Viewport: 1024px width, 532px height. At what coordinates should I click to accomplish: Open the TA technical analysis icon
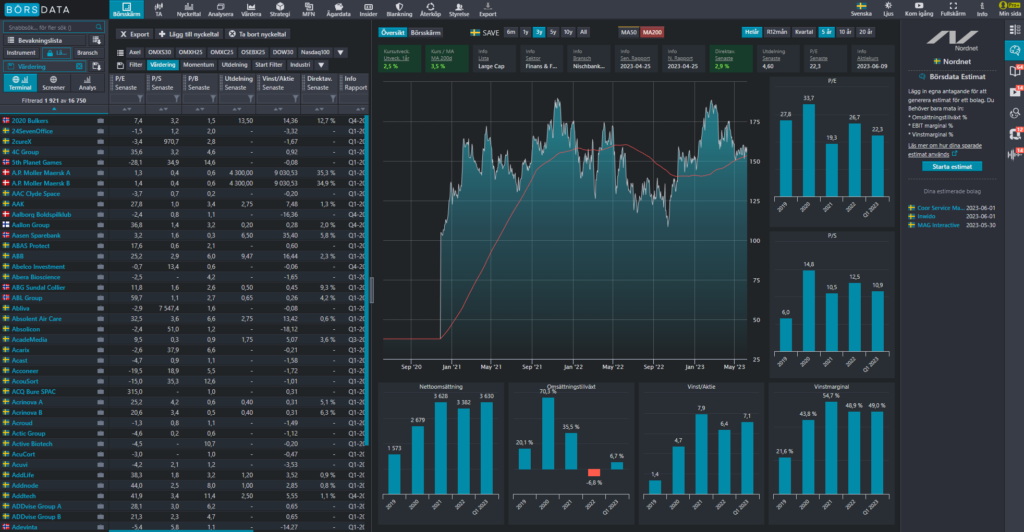pos(159,8)
